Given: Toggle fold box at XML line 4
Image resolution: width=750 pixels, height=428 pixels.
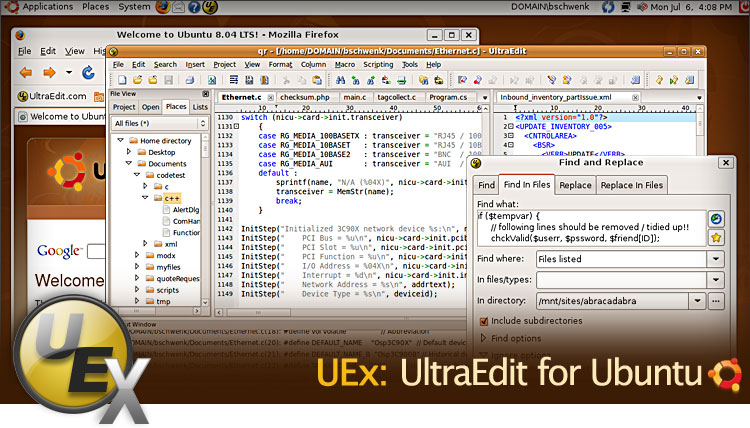Looking at the screenshot, I should 510,145.
